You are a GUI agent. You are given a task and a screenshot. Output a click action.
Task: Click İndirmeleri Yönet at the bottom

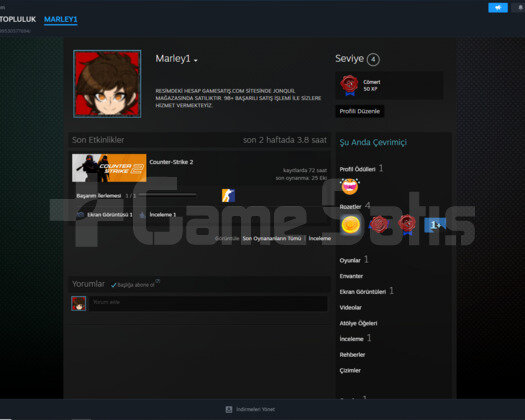coord(255,409)
